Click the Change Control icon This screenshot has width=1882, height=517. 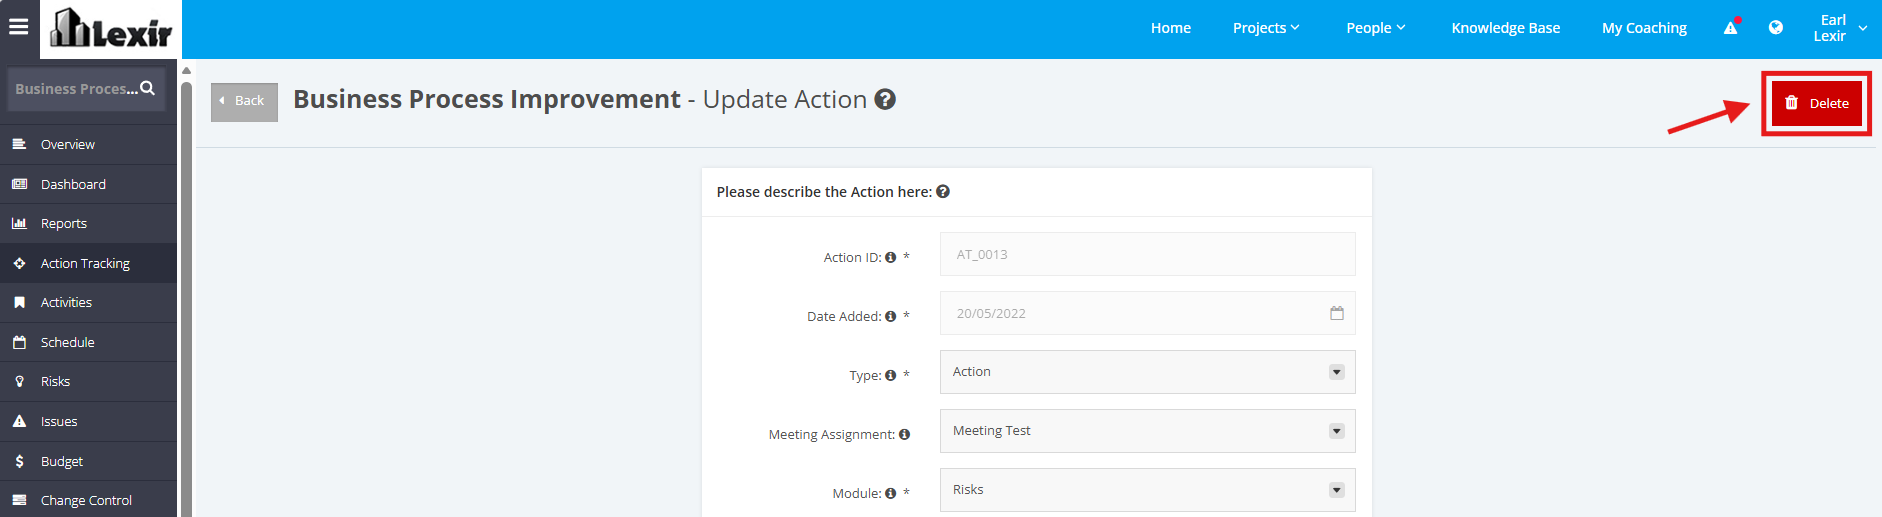pyautogui.click(x=19, y=500)
